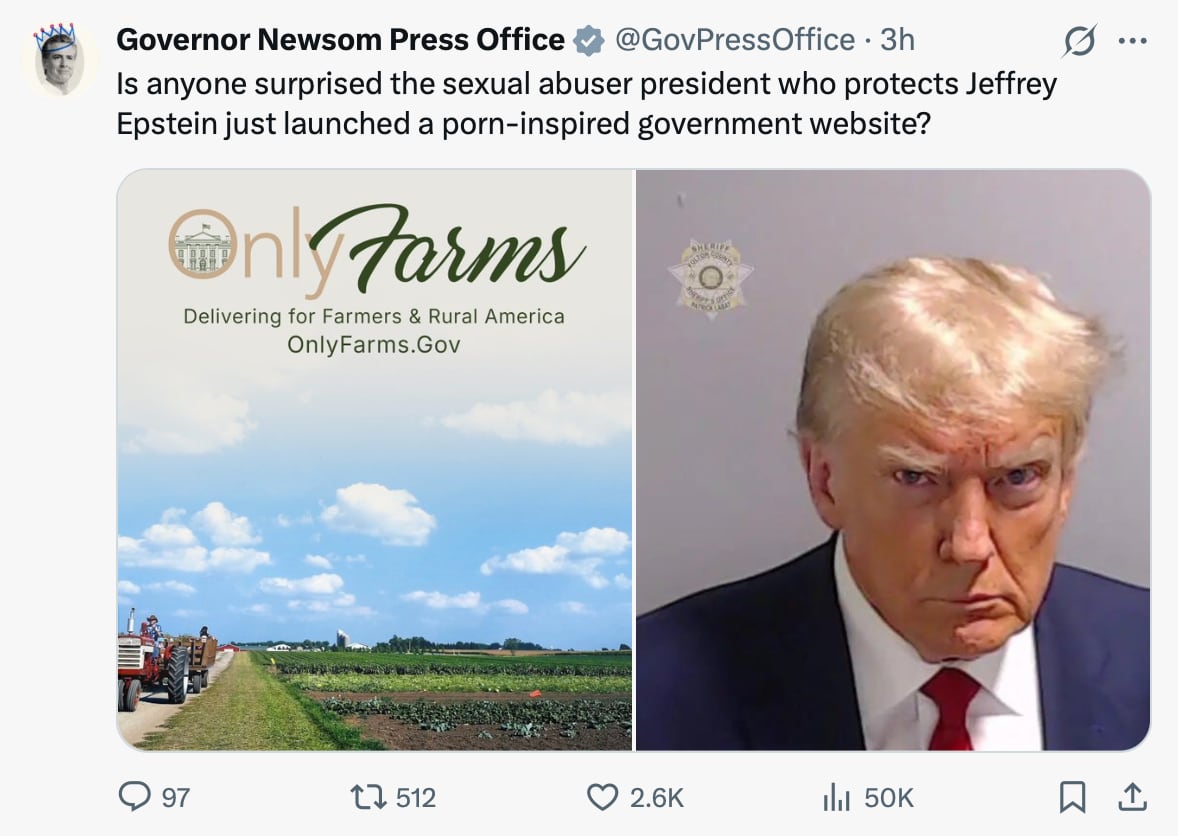The height and width of the screenshot is (836, 1178).
Task: Open the 3h timestamp link
Action: tap(897, 40)
